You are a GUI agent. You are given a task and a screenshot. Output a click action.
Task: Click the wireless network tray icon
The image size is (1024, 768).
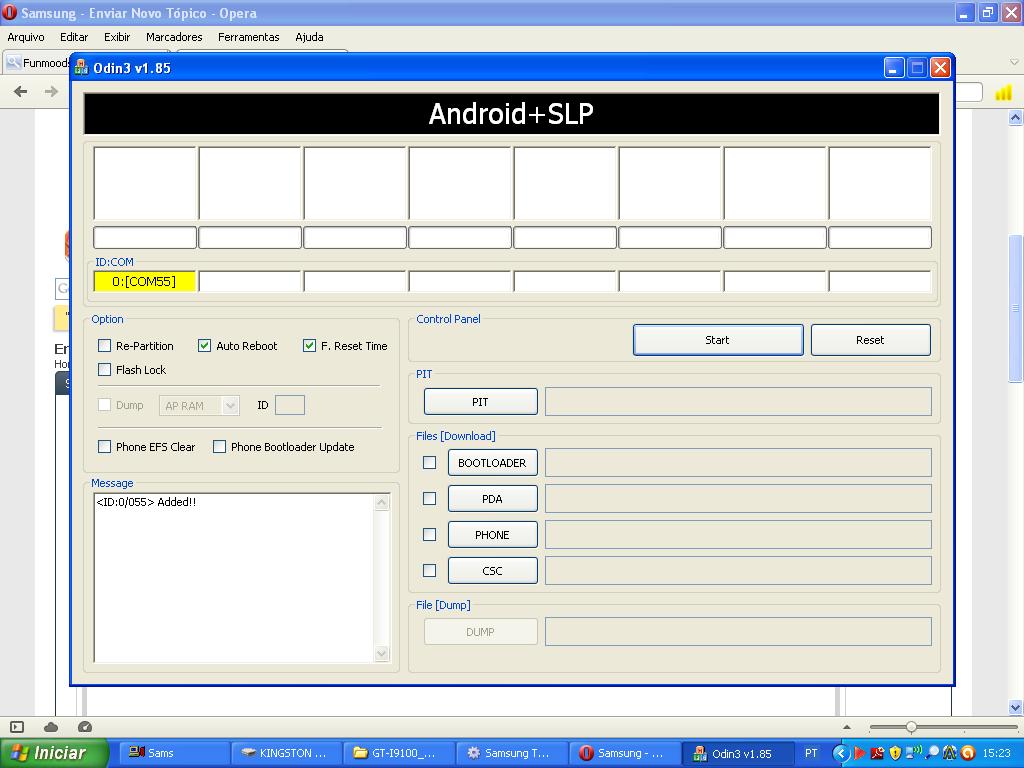[914, 753]
